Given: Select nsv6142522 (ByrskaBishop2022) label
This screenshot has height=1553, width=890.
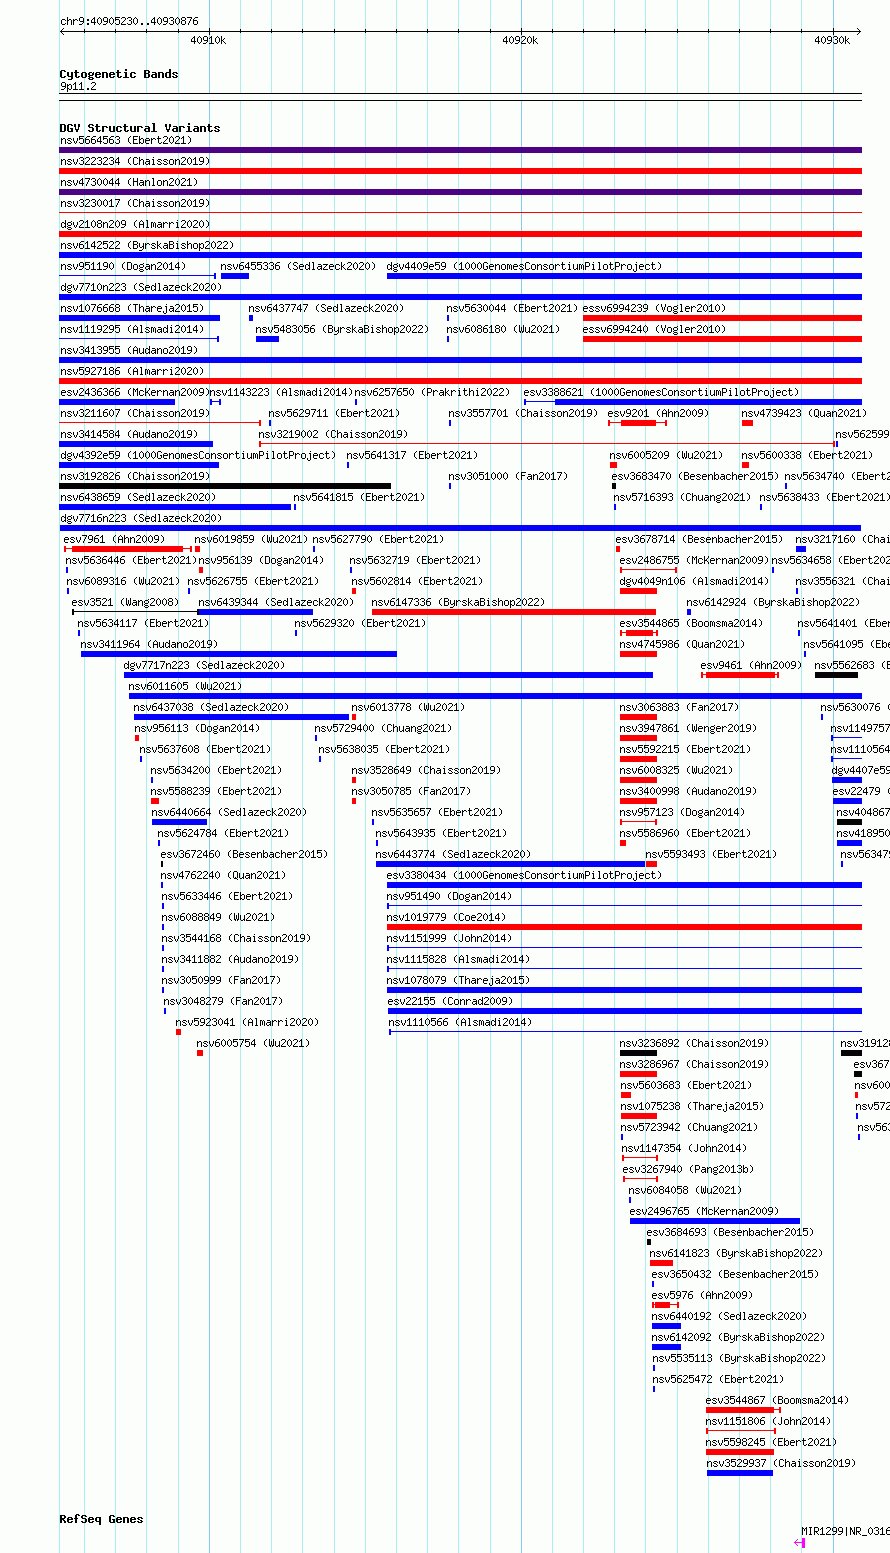Looking at the screenshot, I should tap(147, 245).
